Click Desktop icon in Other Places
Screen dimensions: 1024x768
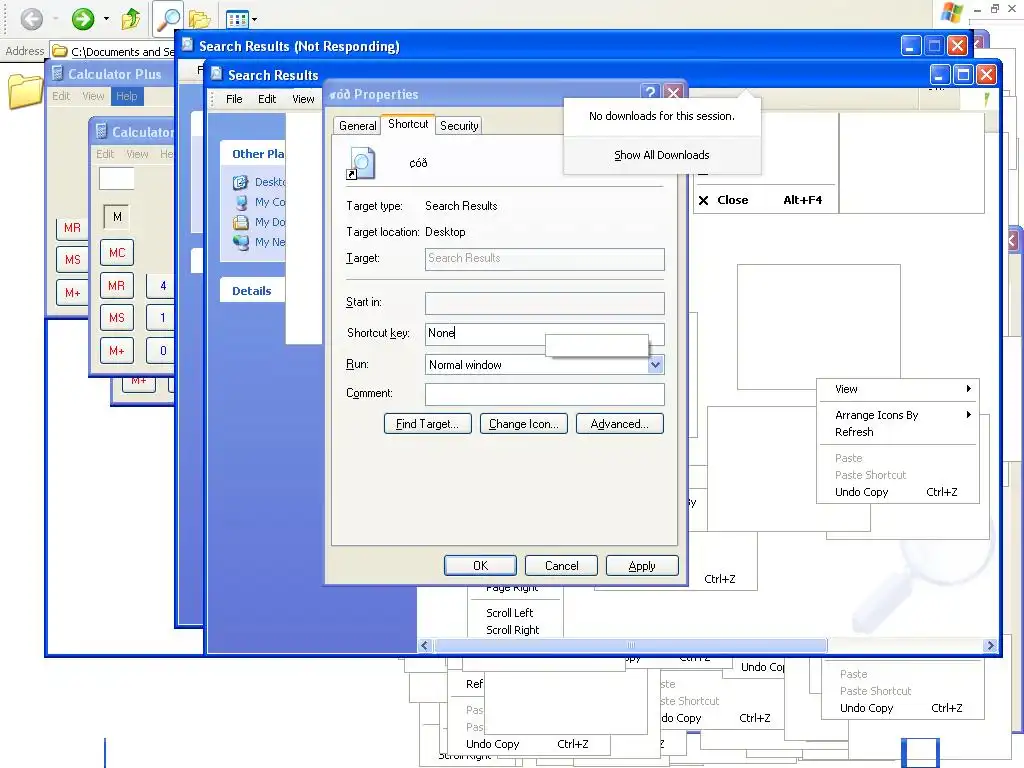click(240, 182)
